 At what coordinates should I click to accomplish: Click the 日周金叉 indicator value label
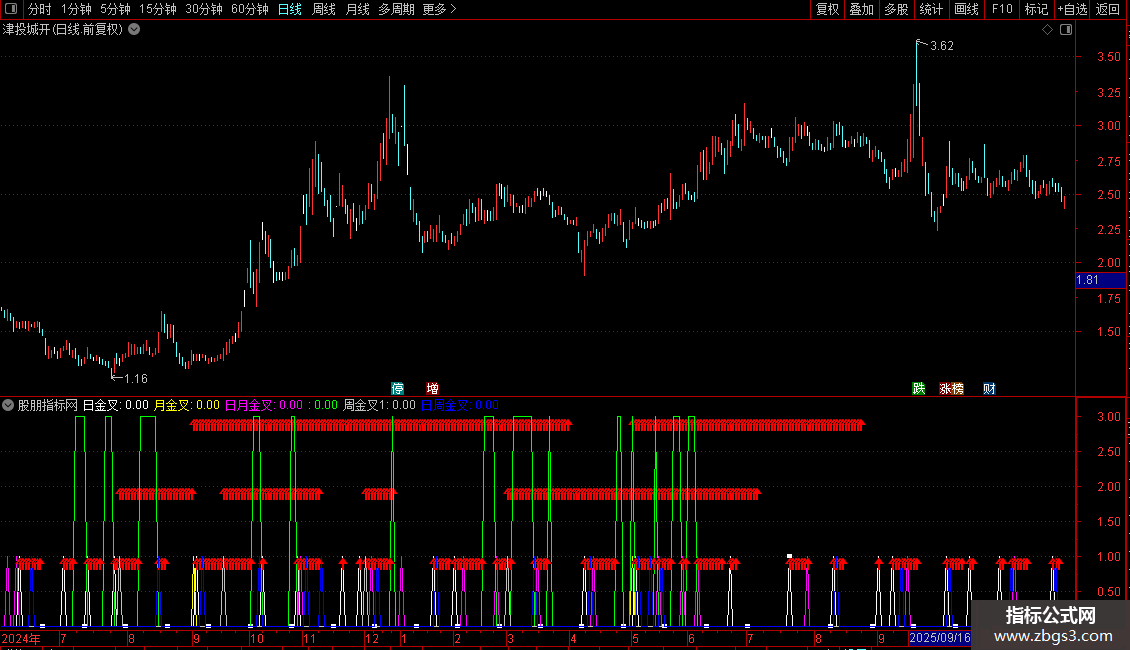click(460, 405)
